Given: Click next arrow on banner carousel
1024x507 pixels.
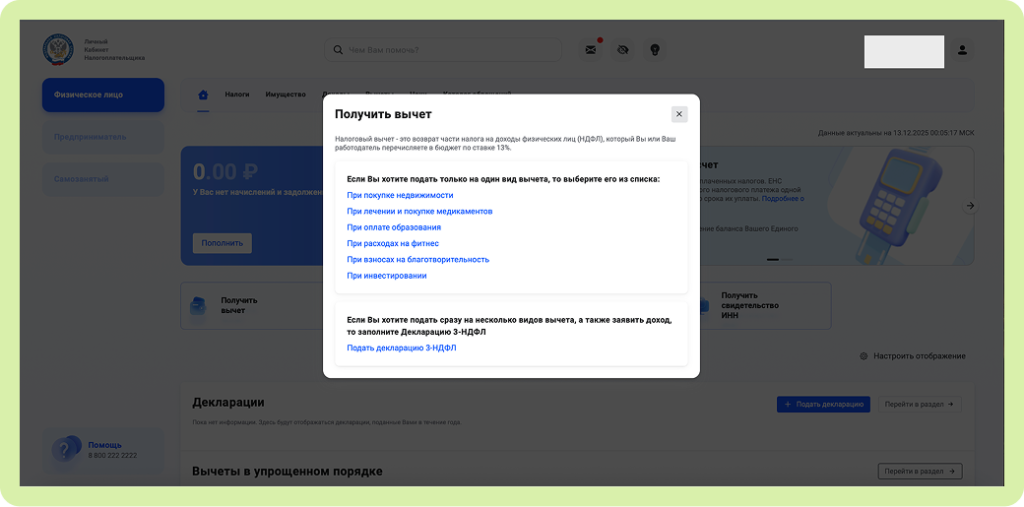Looking at the screenshot, I should click(x=969, y=206).
